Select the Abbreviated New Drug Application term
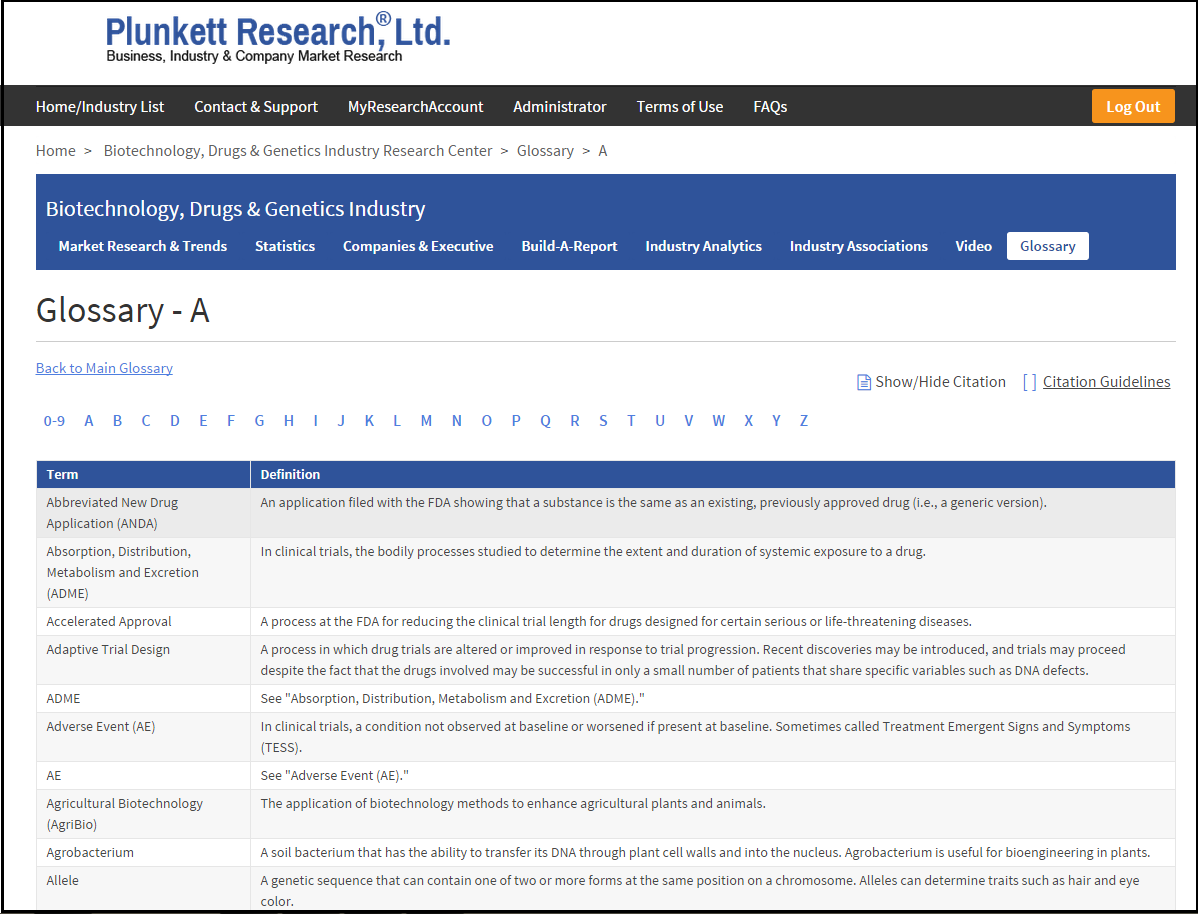Image resolution: width=1198 pixels, height=914 pixels. coord(112,513)
